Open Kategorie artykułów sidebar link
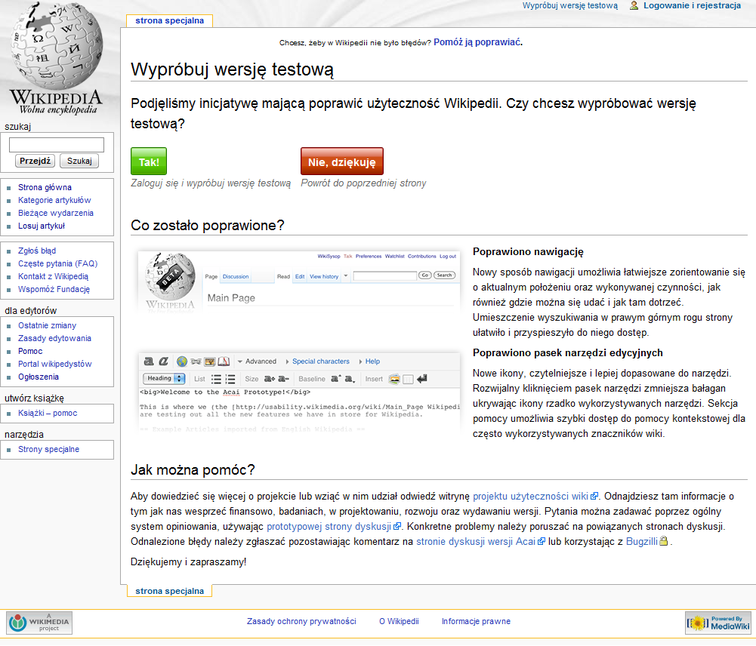The height and width of the screenshot is (646, 756). [54, 201]
